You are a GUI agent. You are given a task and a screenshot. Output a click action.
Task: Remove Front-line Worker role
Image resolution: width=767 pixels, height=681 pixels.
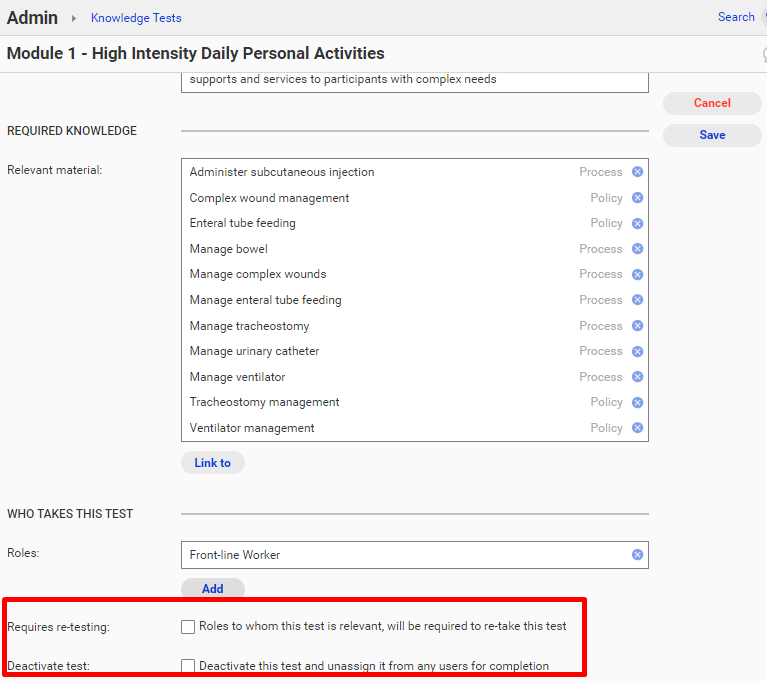[x=637, y=555]
